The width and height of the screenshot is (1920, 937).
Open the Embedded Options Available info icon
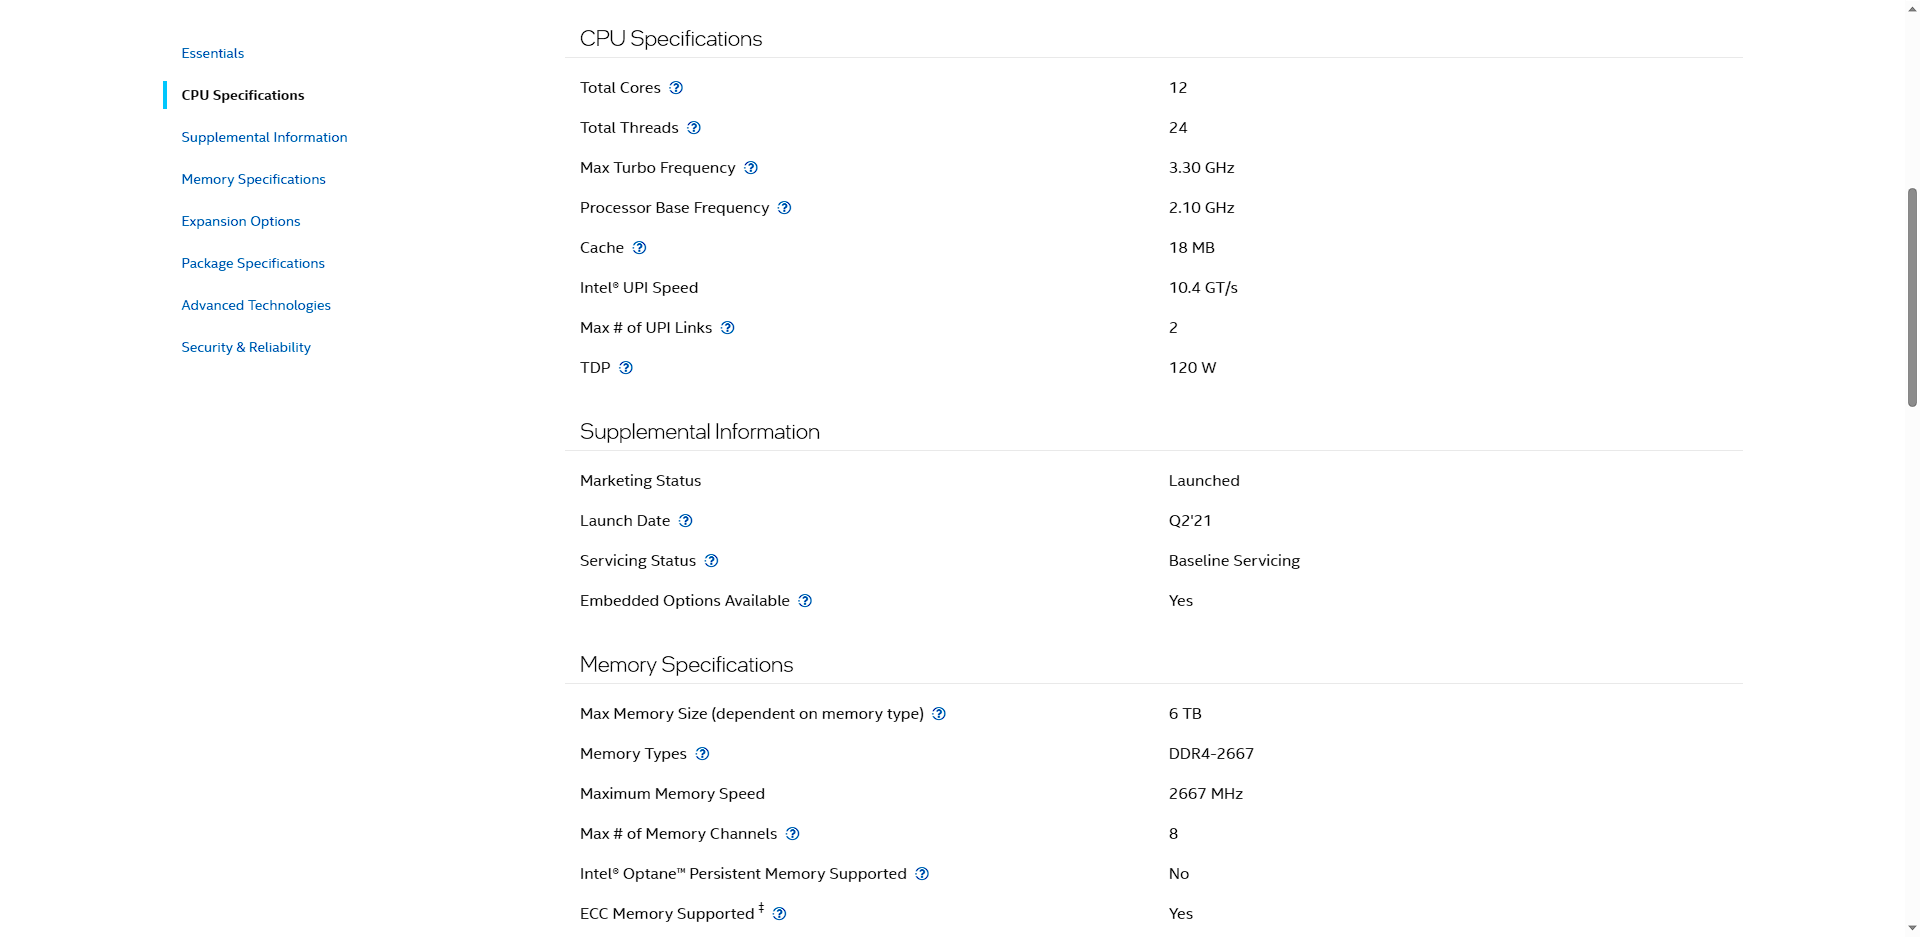[805, 601]
